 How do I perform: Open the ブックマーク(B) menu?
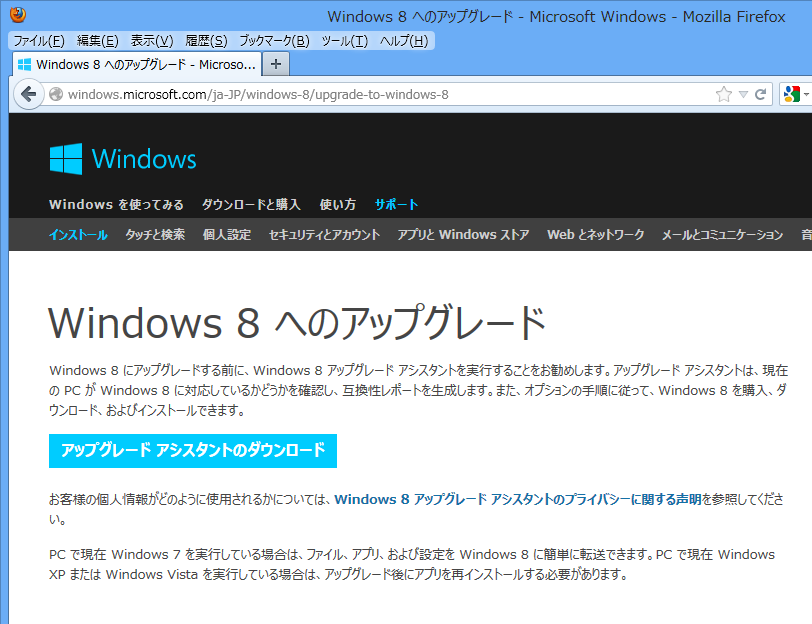tap(274, 40)
